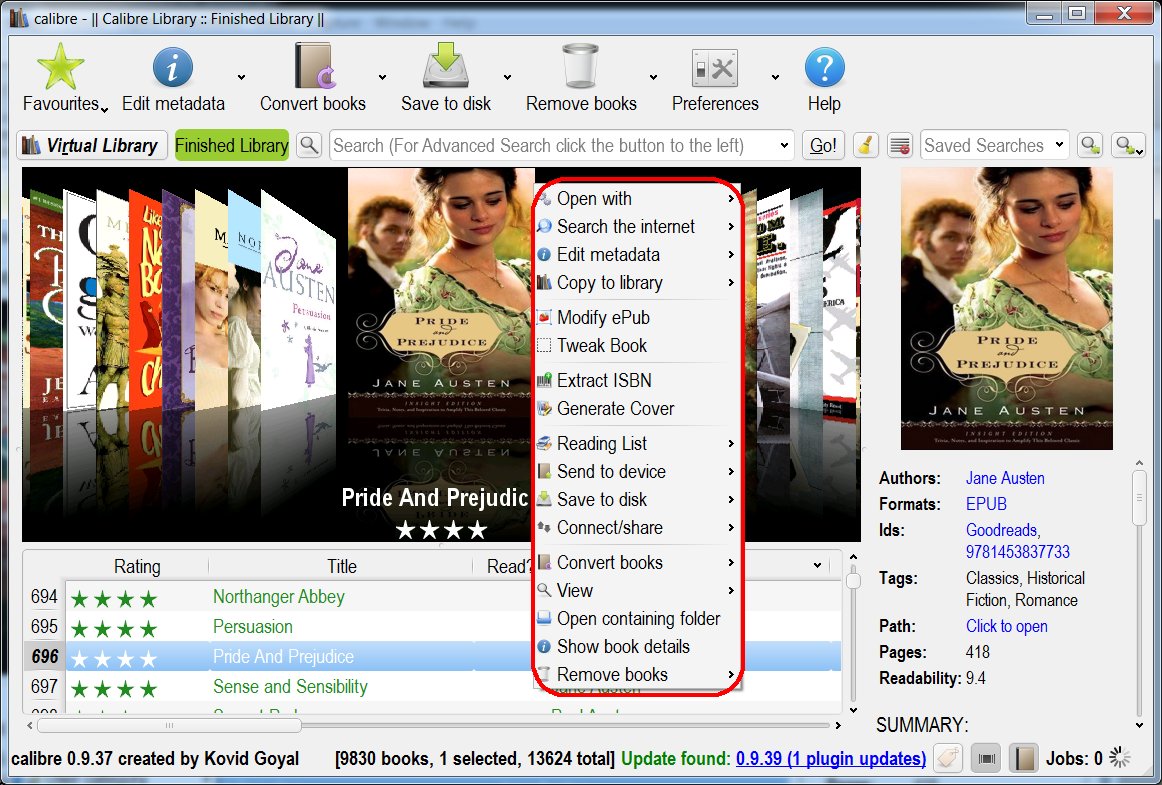This screenshot has width=1162, height=785.
Task: Expand the Convert books toolbar dropdown arrow
Action: point(382,77)
